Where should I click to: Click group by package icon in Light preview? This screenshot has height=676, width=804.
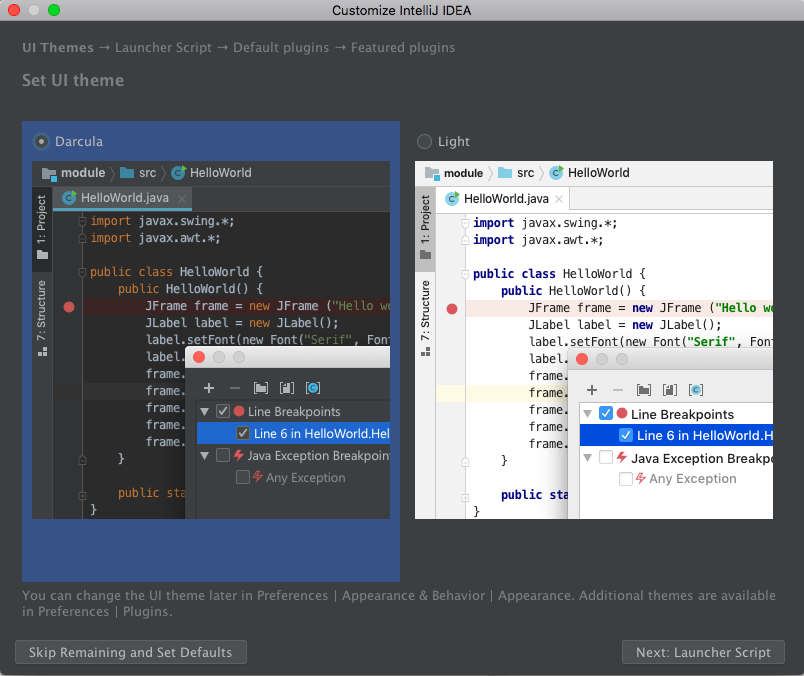pyautogui.click(x=644, y=390)
